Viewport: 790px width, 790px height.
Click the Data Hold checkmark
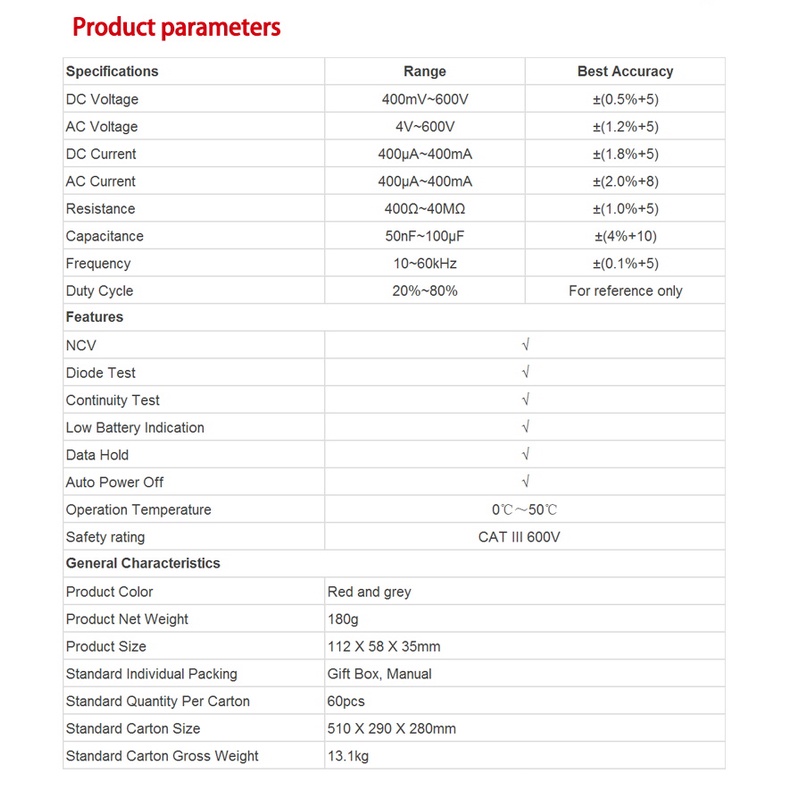pos(525,454)
